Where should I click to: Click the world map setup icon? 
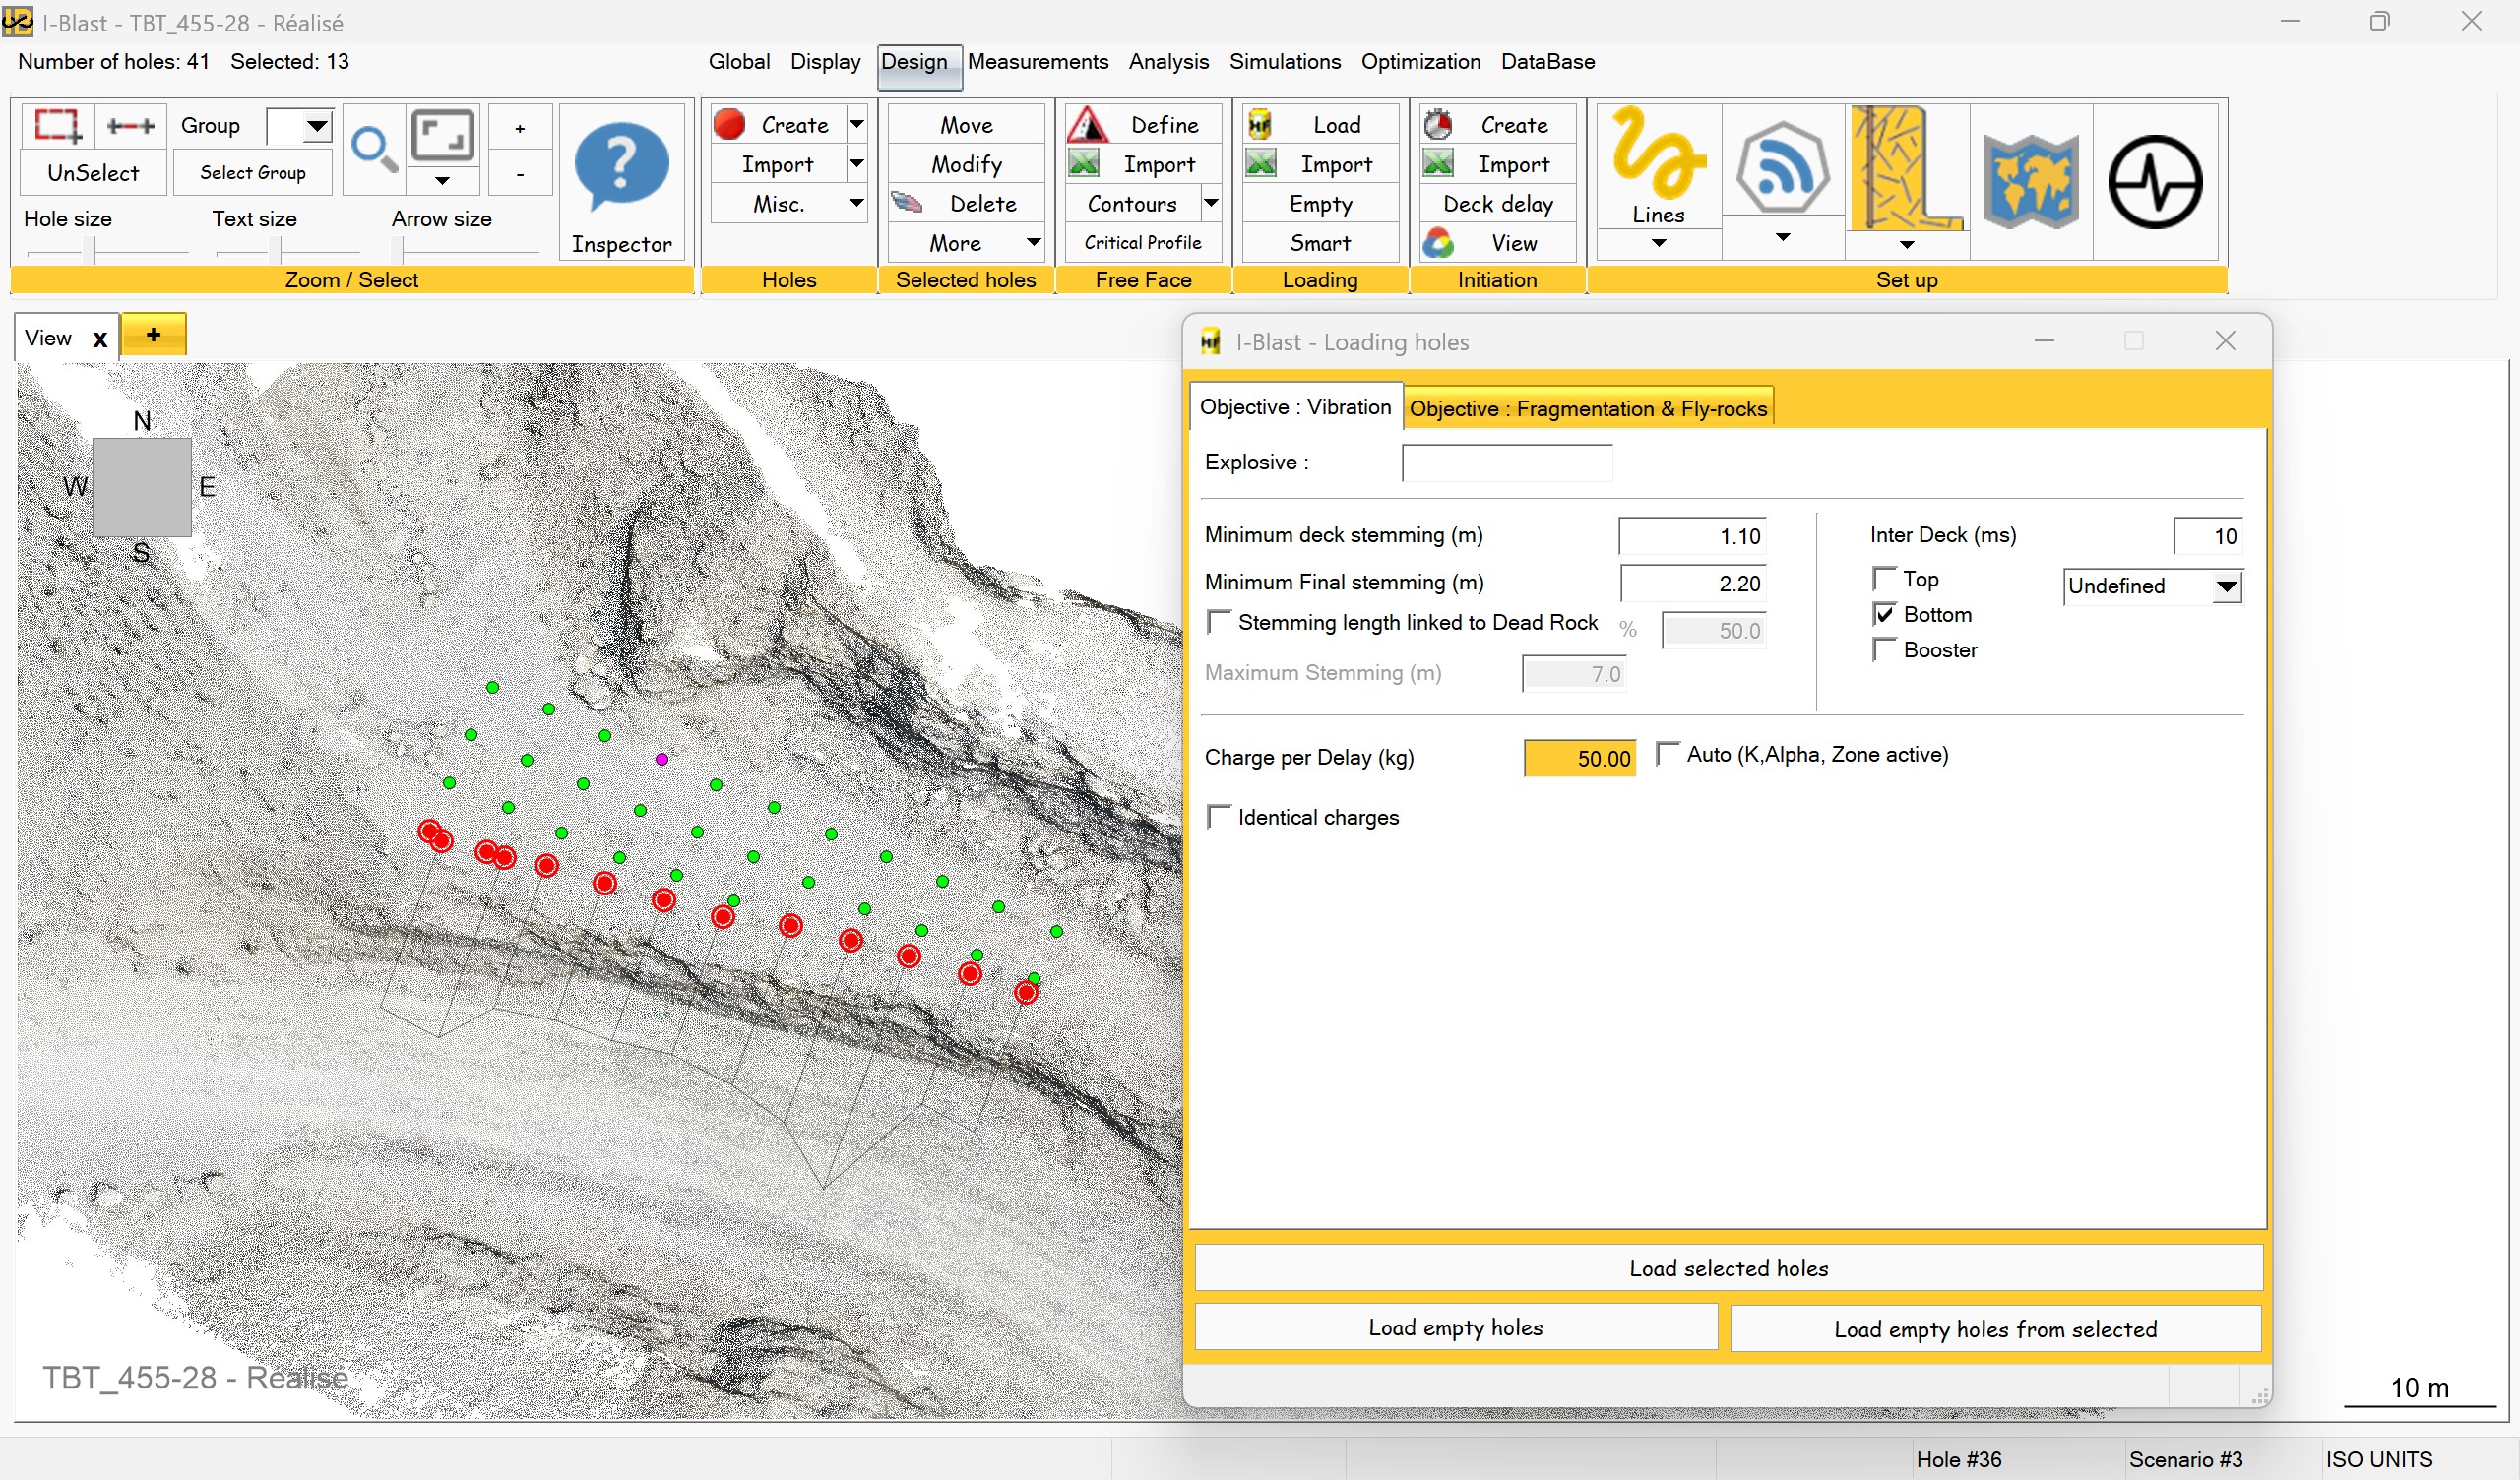click(2030, 182)
